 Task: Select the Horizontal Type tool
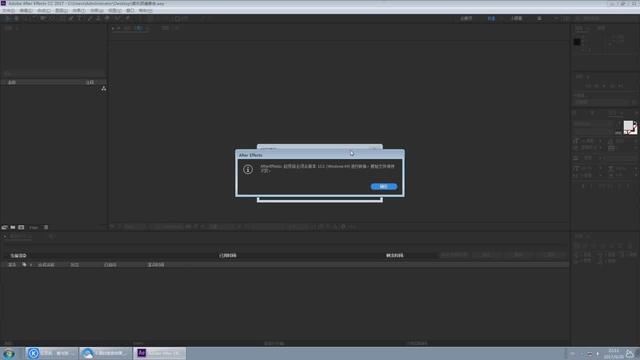pos(80,19)
